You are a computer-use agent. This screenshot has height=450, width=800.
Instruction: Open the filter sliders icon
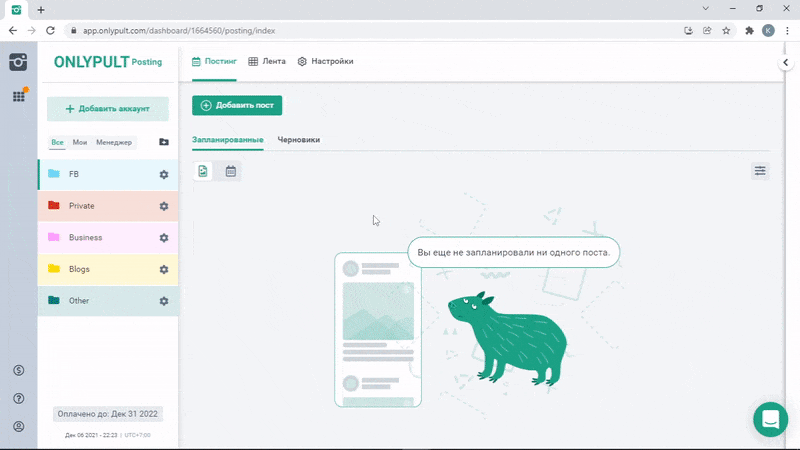click(x=760, y=171)
